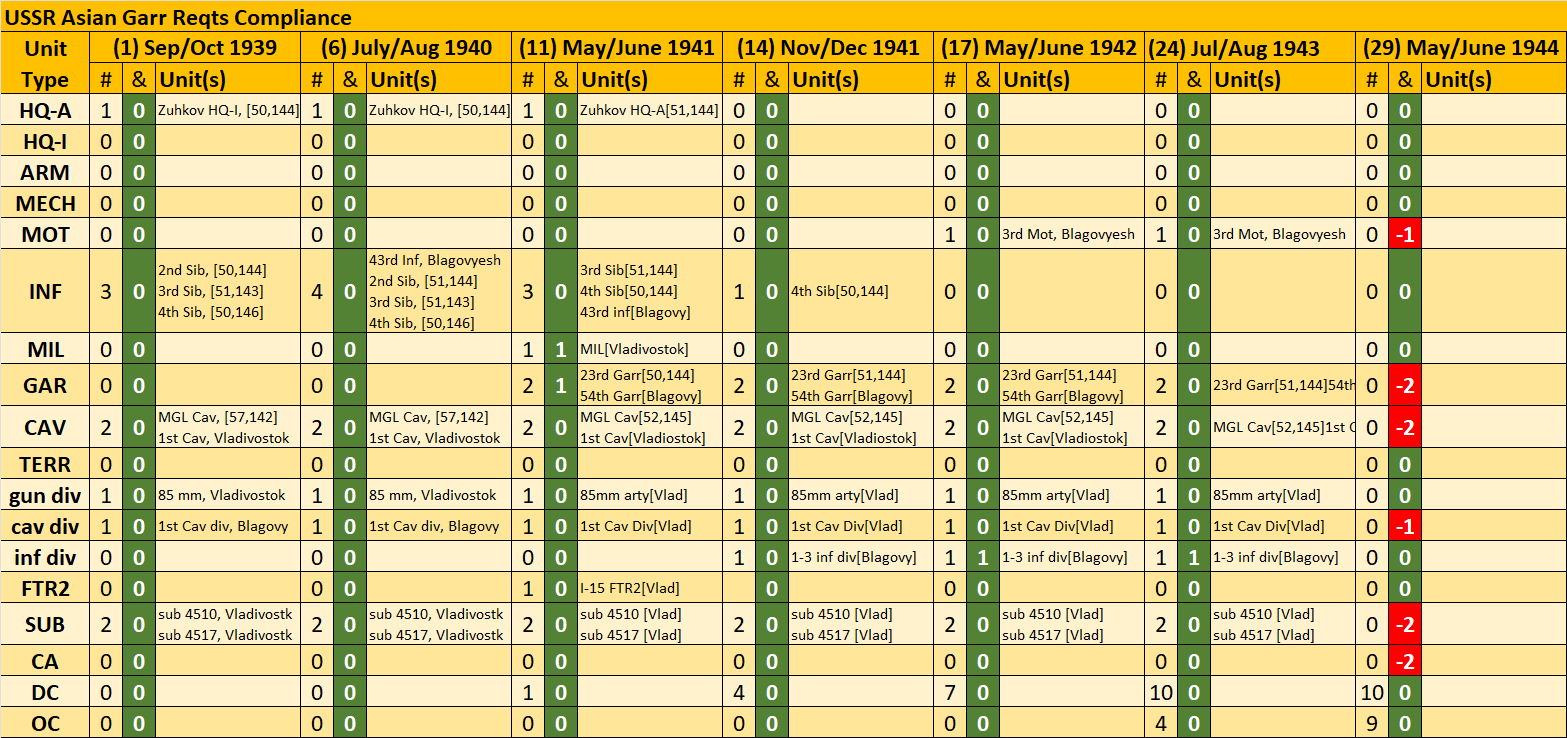This screenshot has height=738, width=1567.
Task: Select the 'MOT' row label
Action: pos(46,234)
